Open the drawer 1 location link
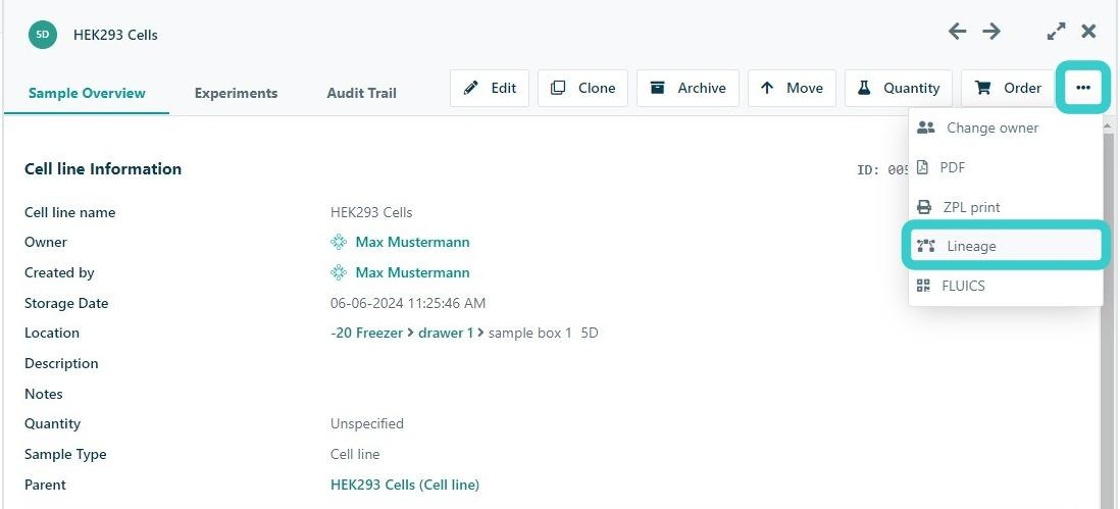 point(446,333)
